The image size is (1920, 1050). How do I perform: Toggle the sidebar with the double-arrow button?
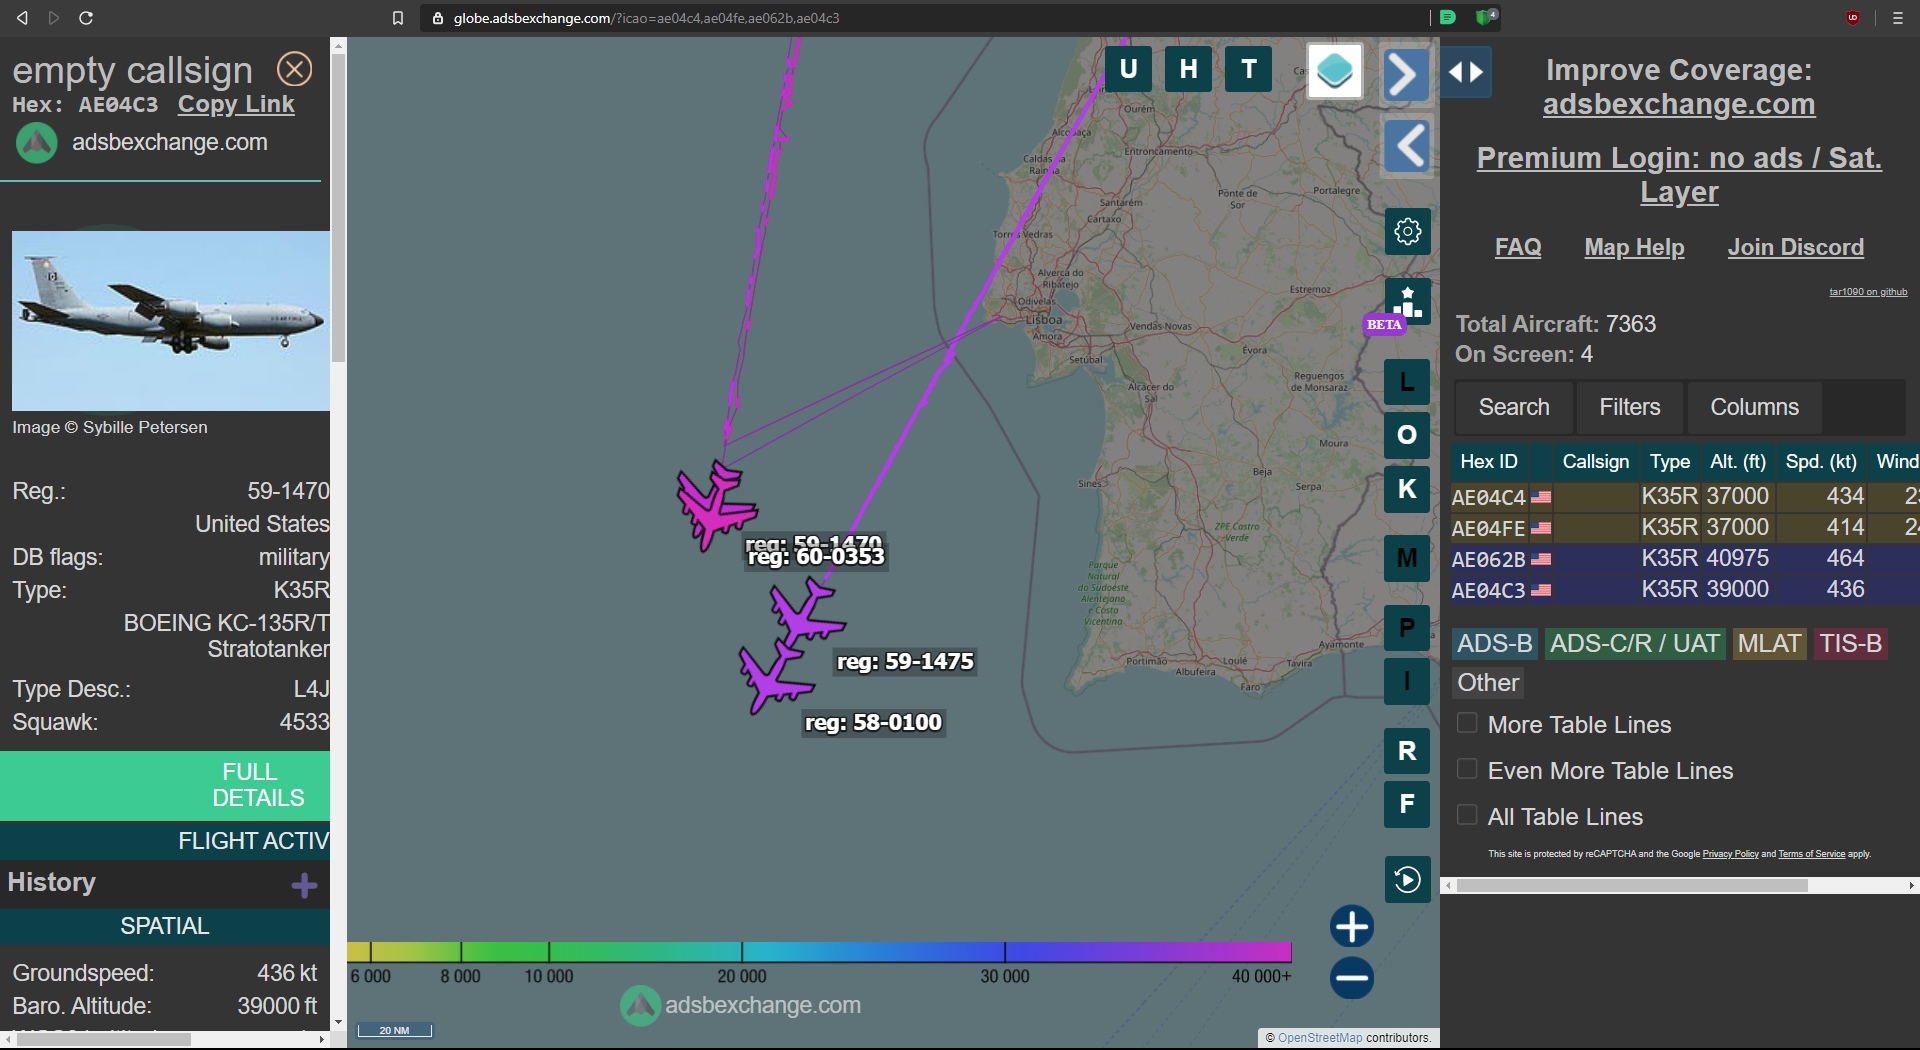pos(1466,72)
